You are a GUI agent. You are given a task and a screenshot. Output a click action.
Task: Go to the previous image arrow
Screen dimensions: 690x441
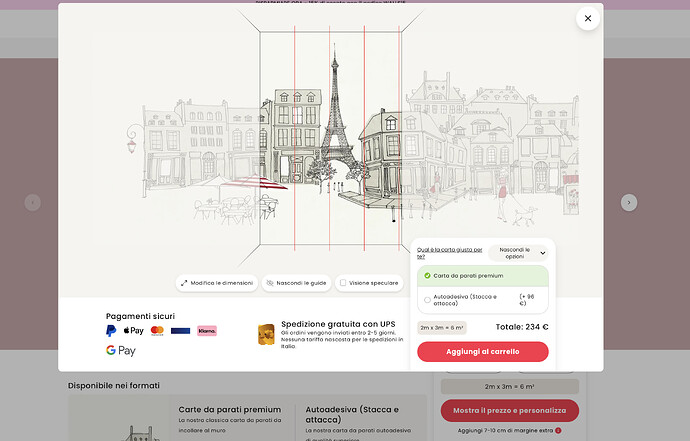(x=33, y=202)
